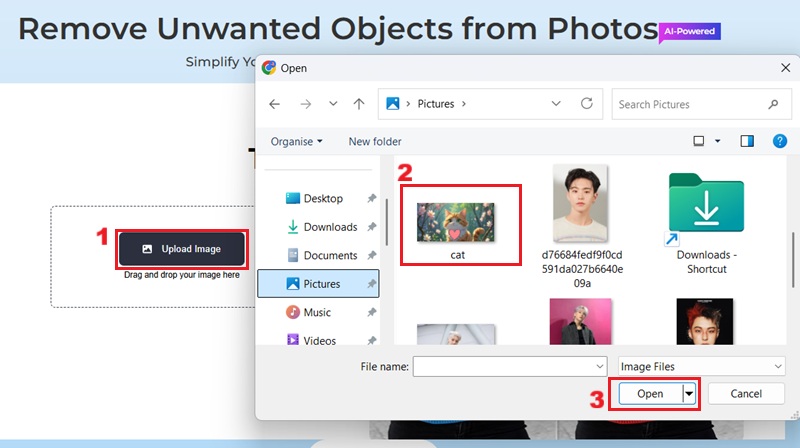Click the Forward navigation arrow

pyautogui.click(x=305, y=104)
